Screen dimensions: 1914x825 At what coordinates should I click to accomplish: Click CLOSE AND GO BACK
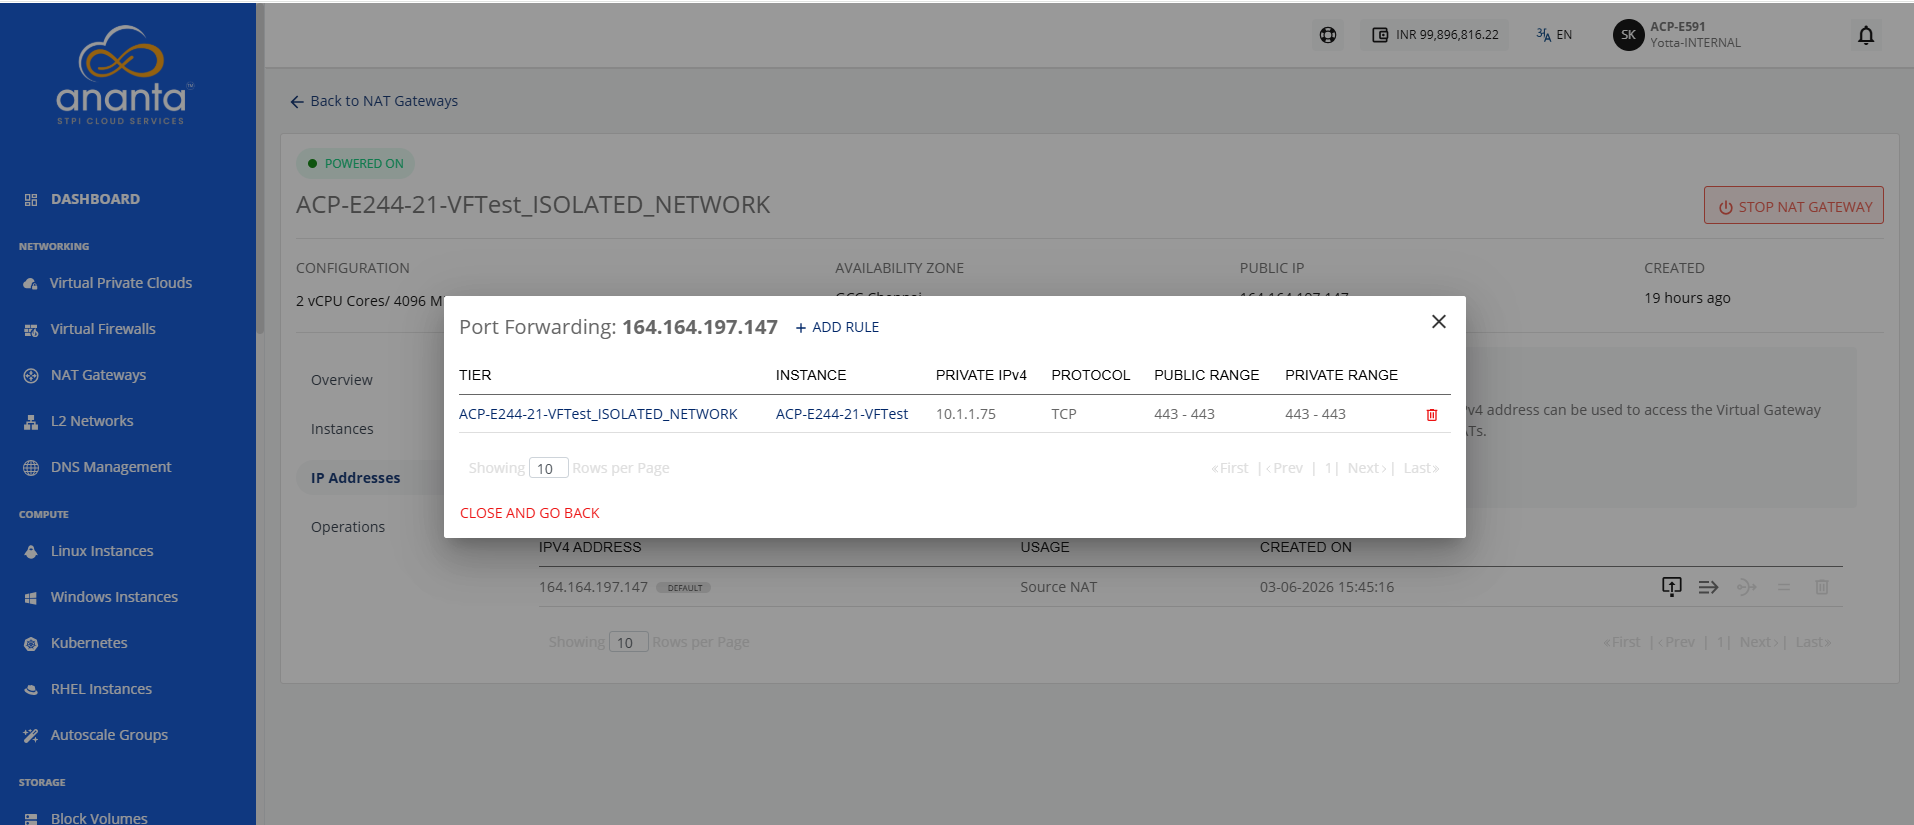click(x=529, y=513)
